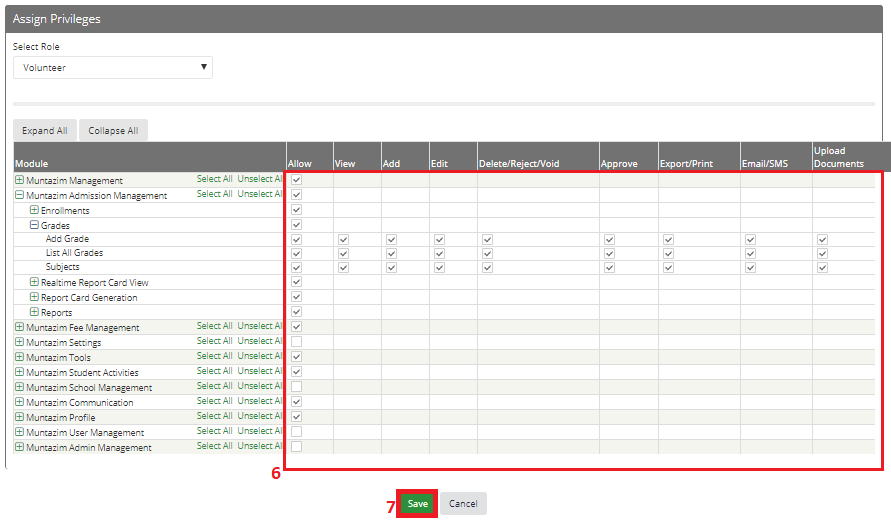
Task: Uncheck Export/Print for List All Grades
Action: pos(668,254)
